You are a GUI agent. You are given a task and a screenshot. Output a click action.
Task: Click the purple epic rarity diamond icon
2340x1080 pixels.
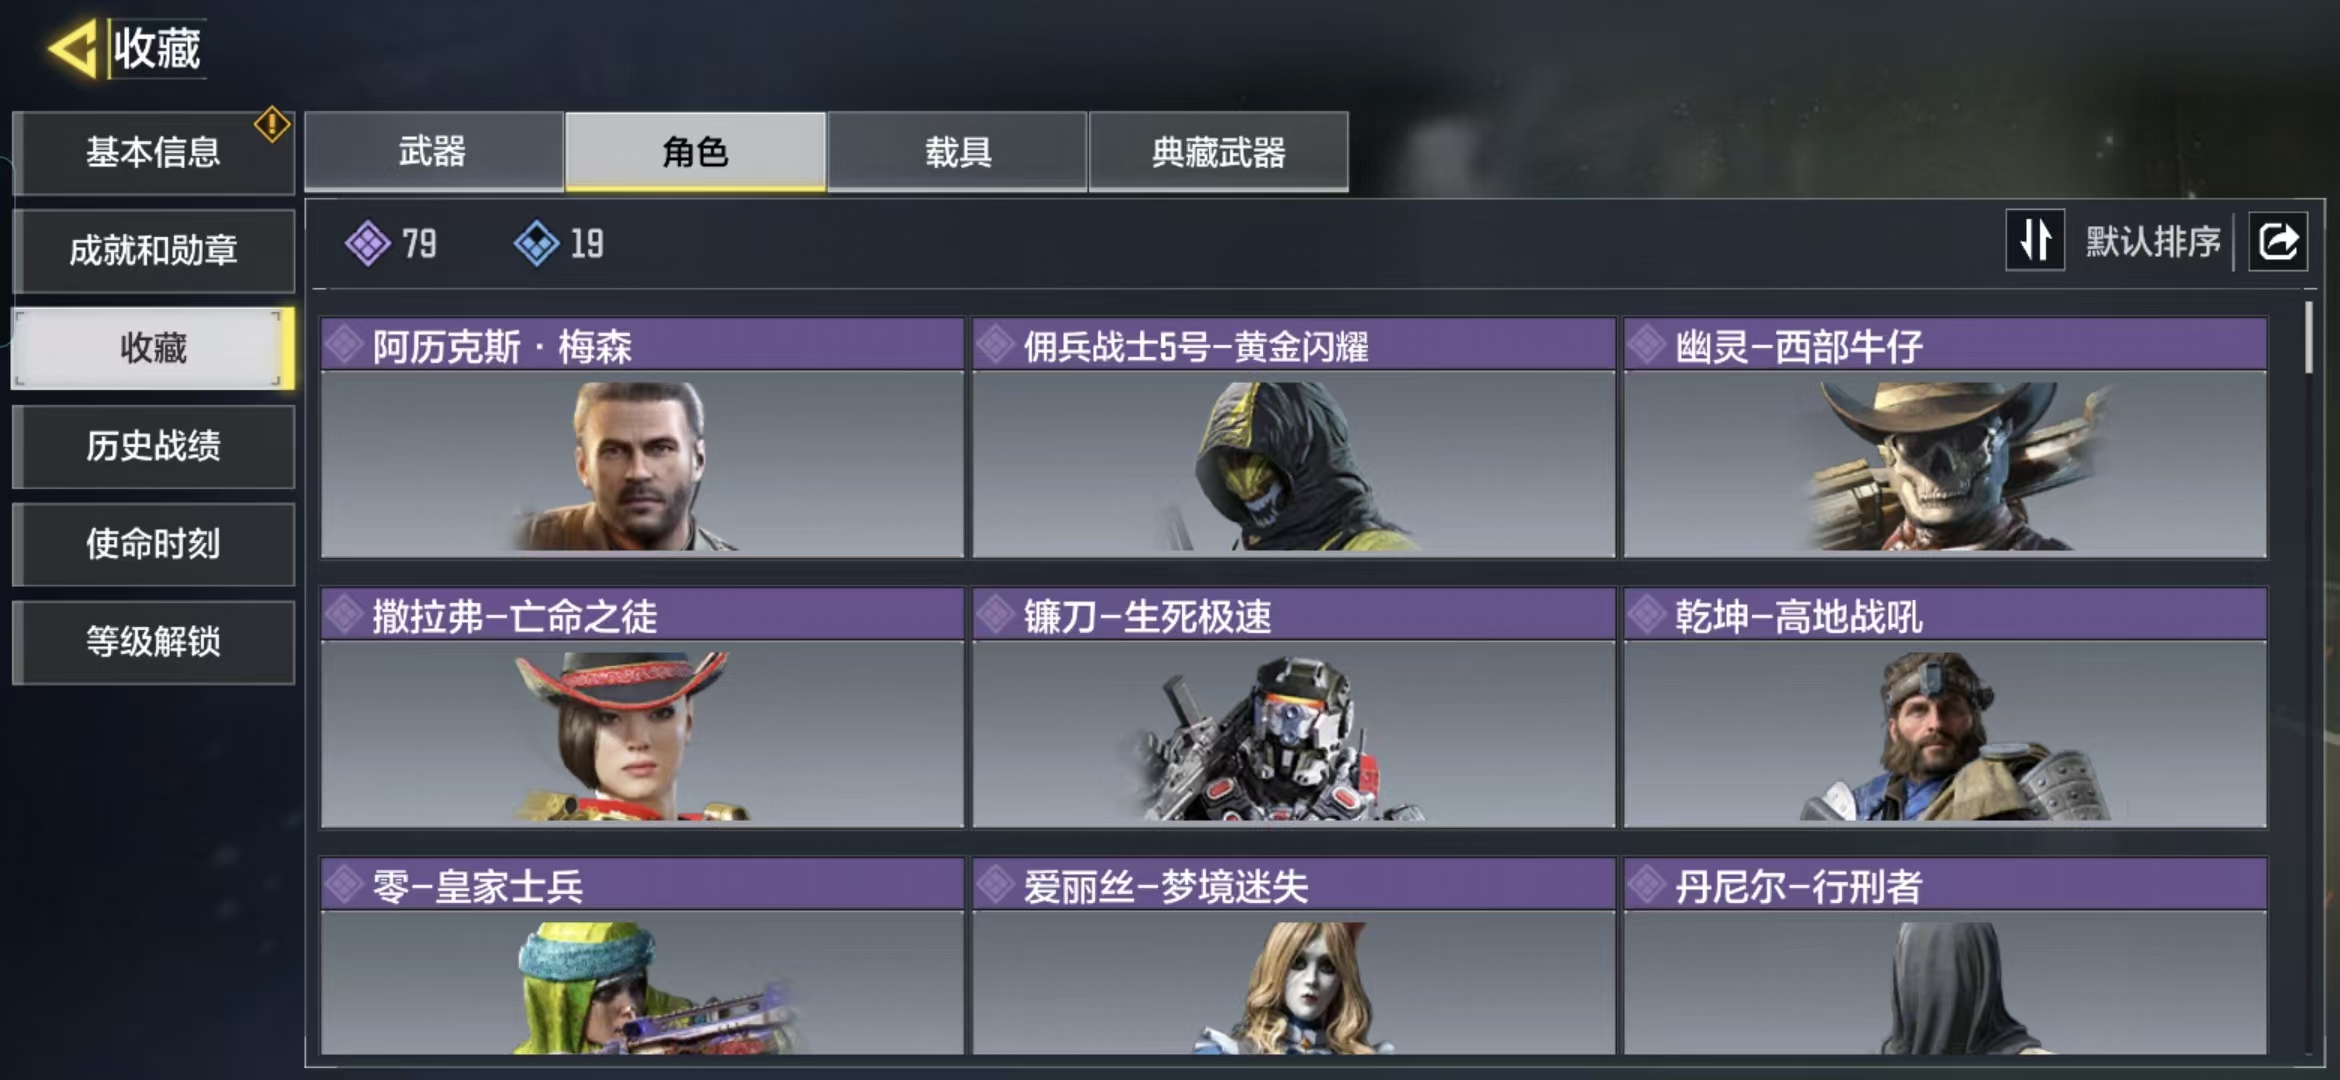click(x=368, y=243)
